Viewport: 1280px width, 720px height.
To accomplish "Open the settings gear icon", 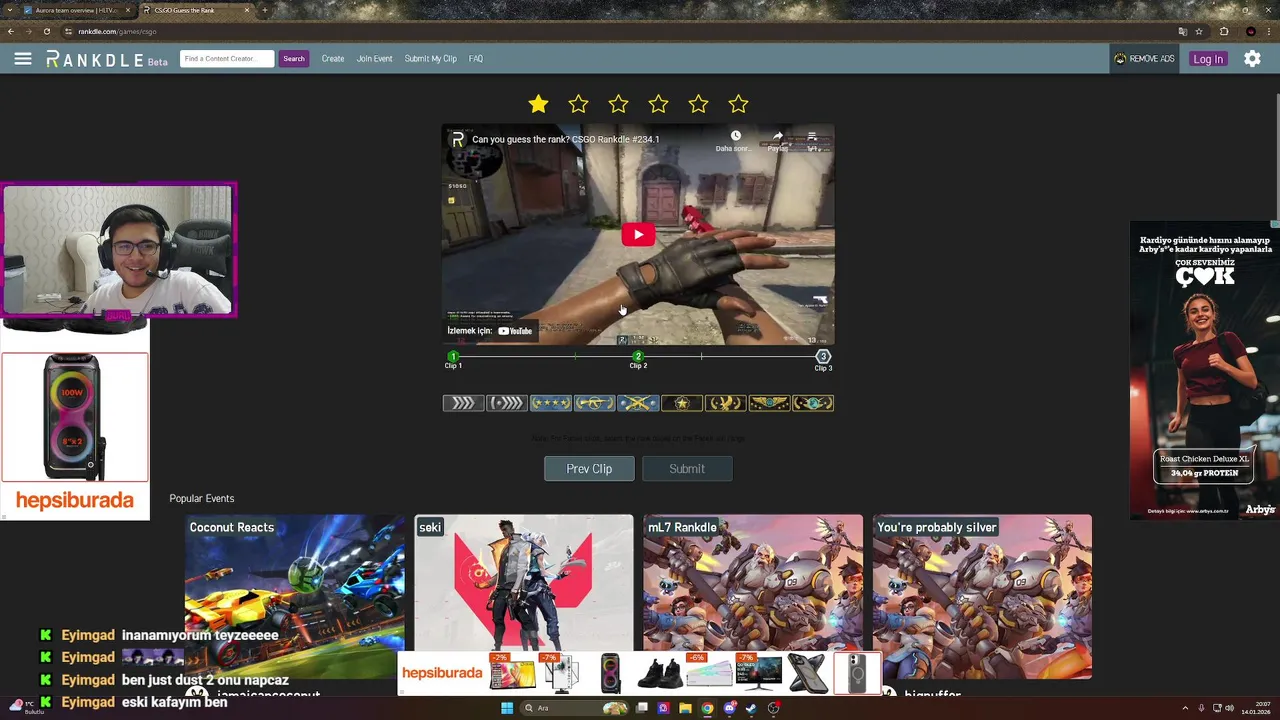I will [x=1252, y=59].
